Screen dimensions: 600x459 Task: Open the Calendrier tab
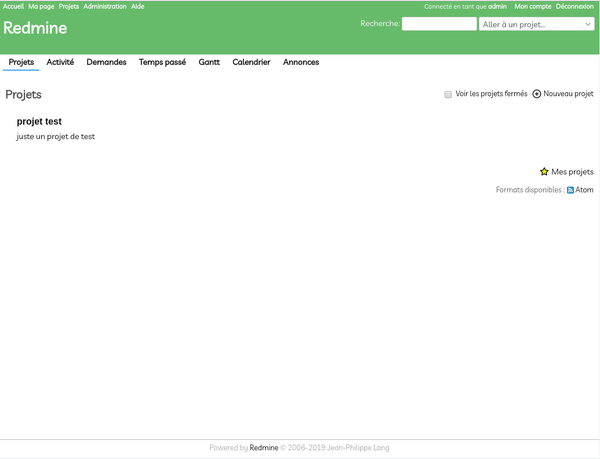(251, 62)
